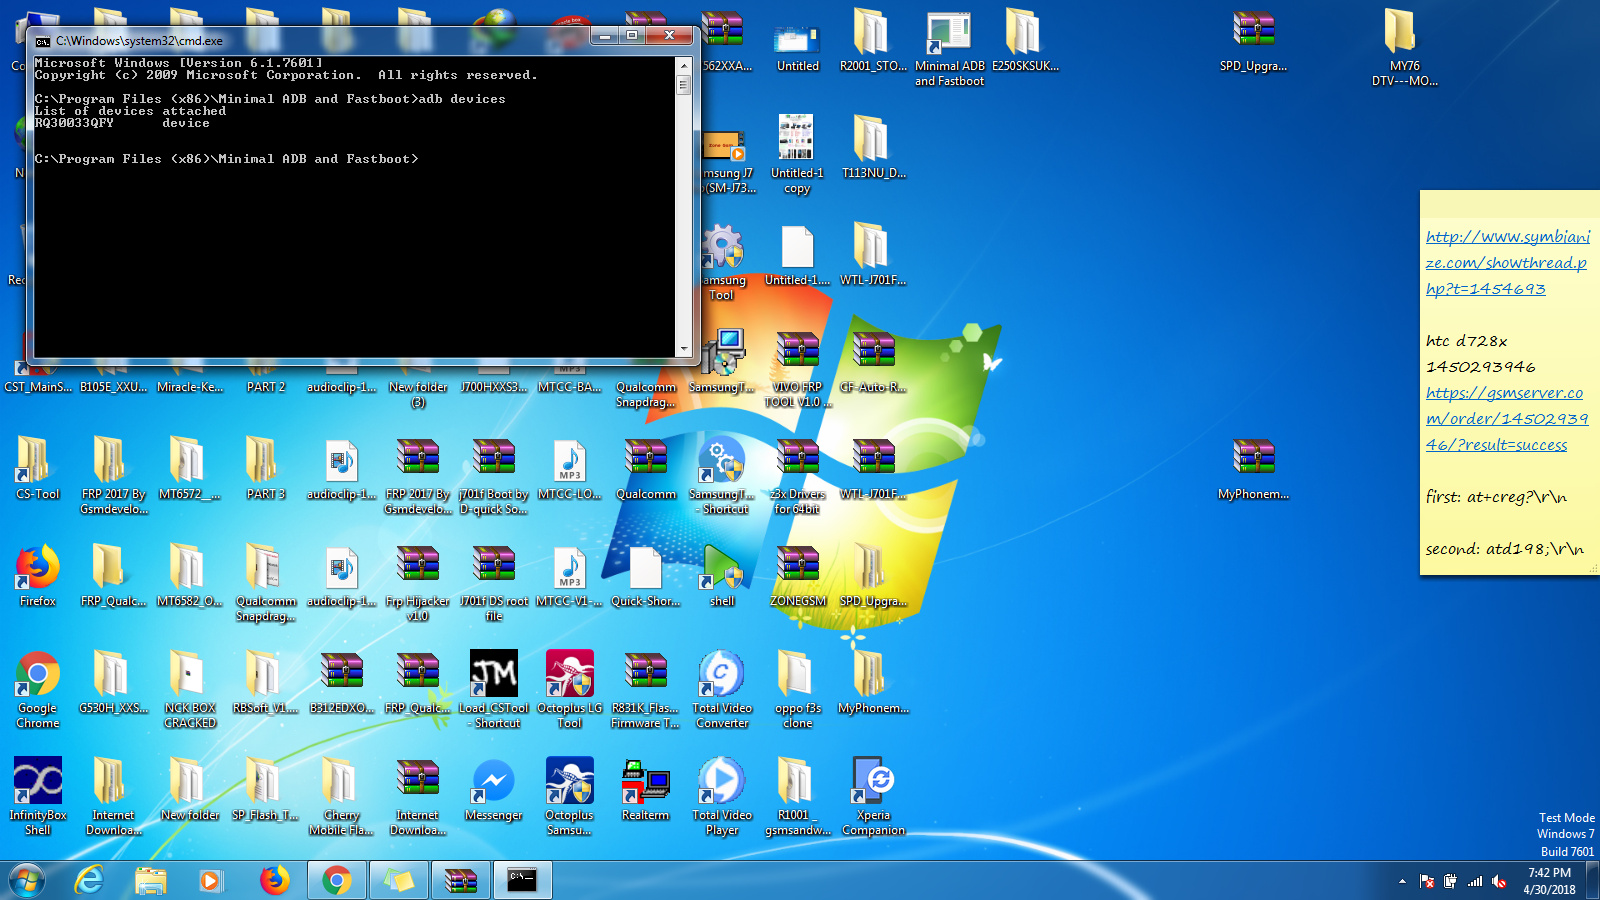Launch Total Video Converter
The image size is (1600, 900).
point(721,689)
